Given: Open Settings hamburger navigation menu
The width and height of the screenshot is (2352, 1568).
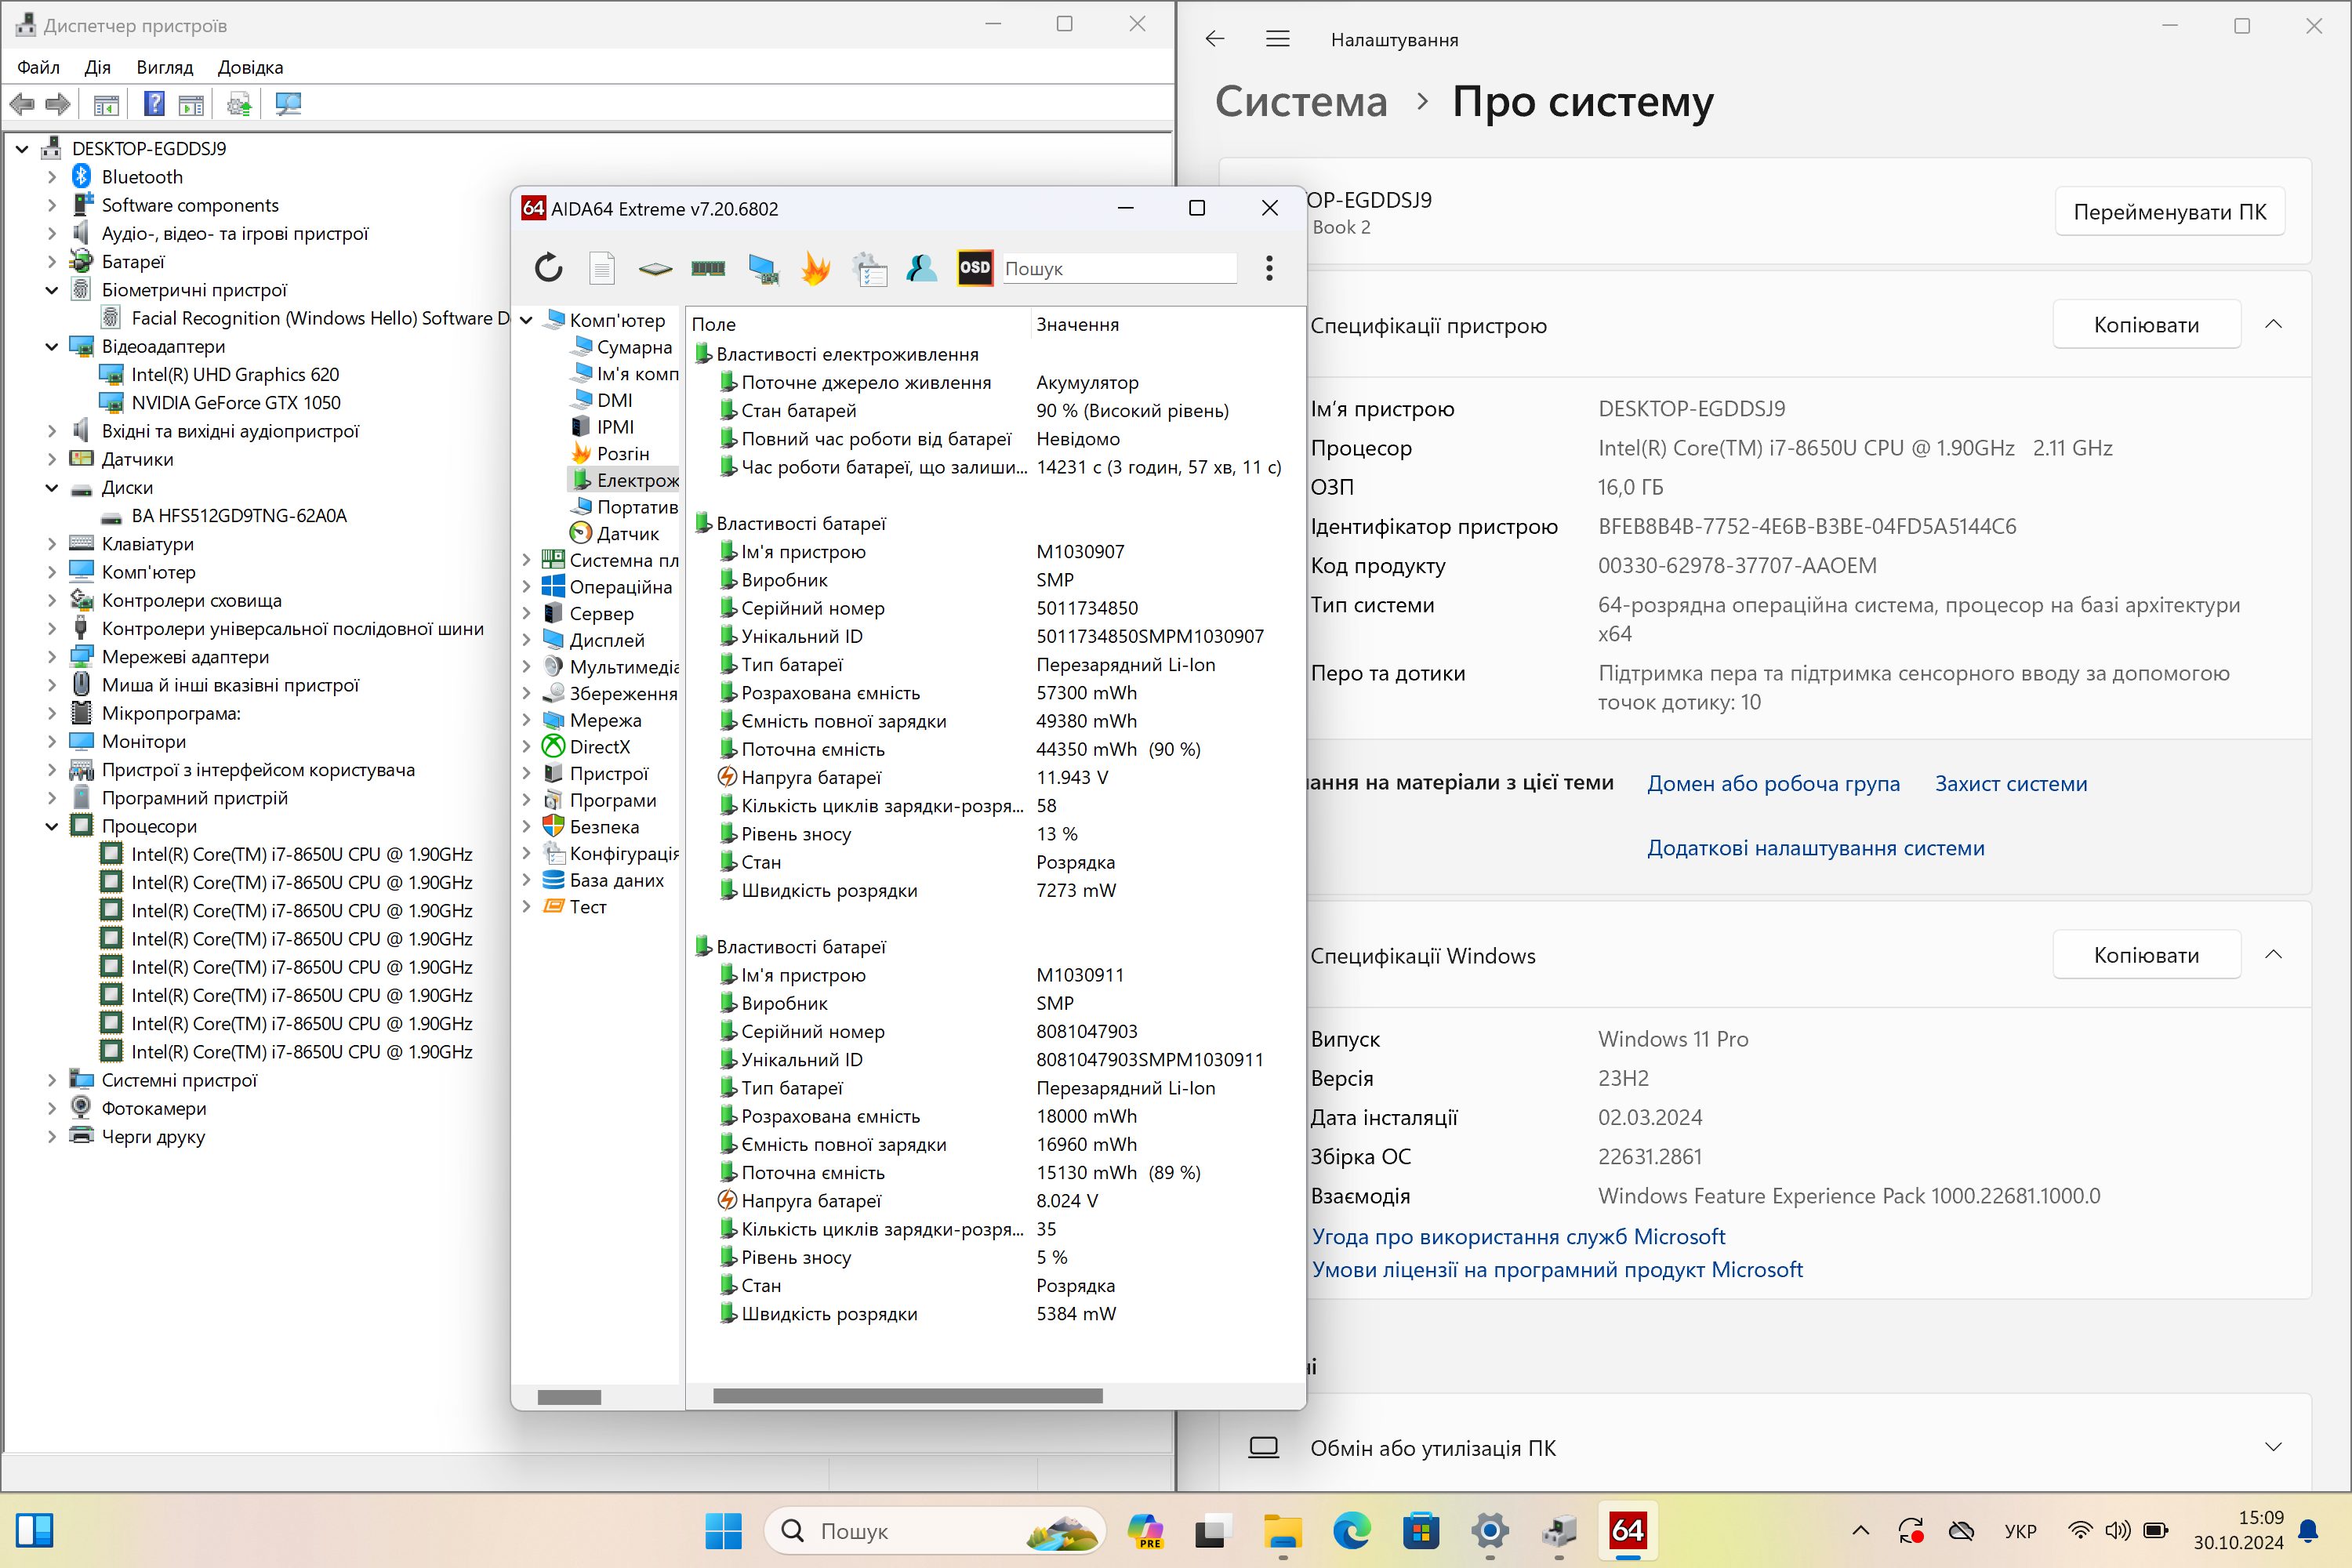Looking at the screenshot, I should 1277,39.
